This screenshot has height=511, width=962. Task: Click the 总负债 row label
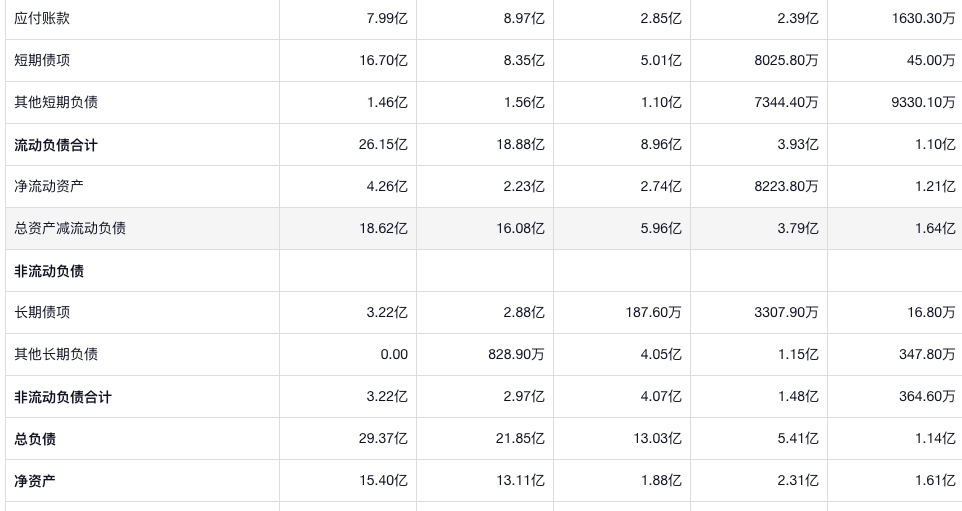tap(35, 439)
